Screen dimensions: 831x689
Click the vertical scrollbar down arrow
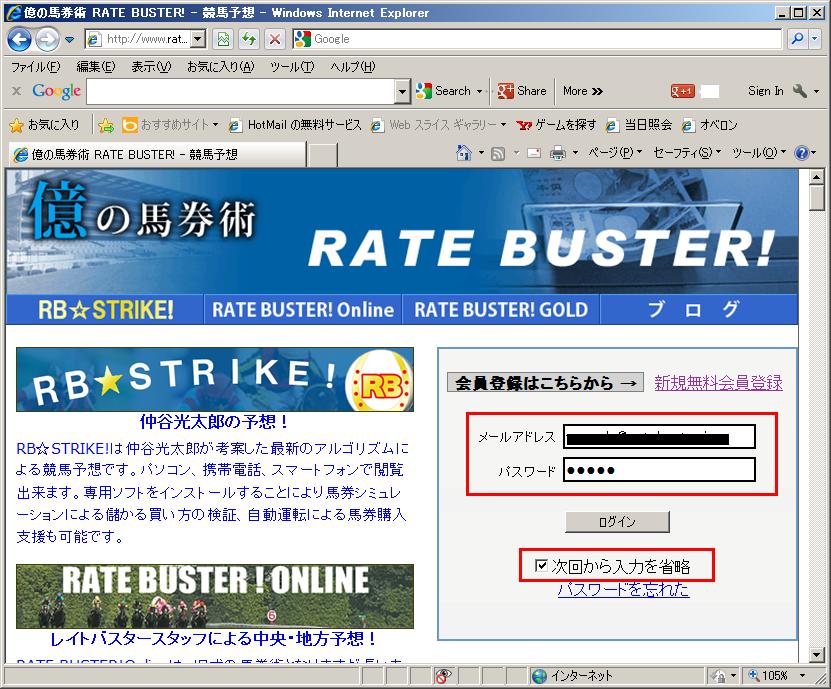click(x=817, y=656)
